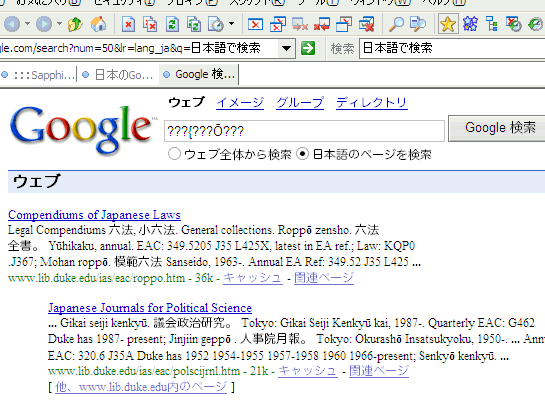This screenshot has height=407, width=545.
Task: Open the ディレクトリ search category link
Action: (372, 103)
